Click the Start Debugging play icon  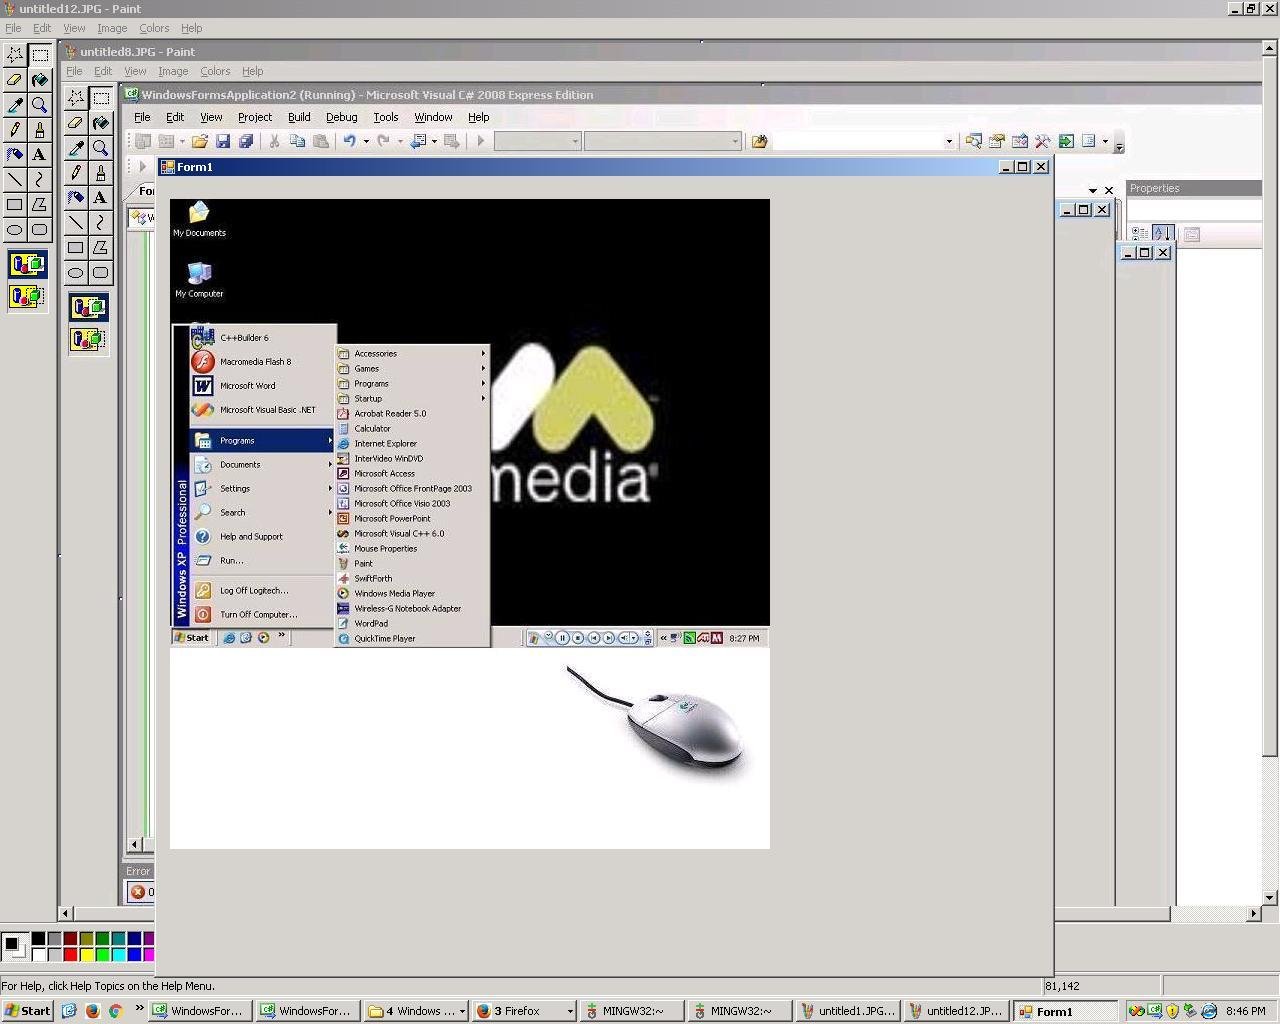coord(481,141)
